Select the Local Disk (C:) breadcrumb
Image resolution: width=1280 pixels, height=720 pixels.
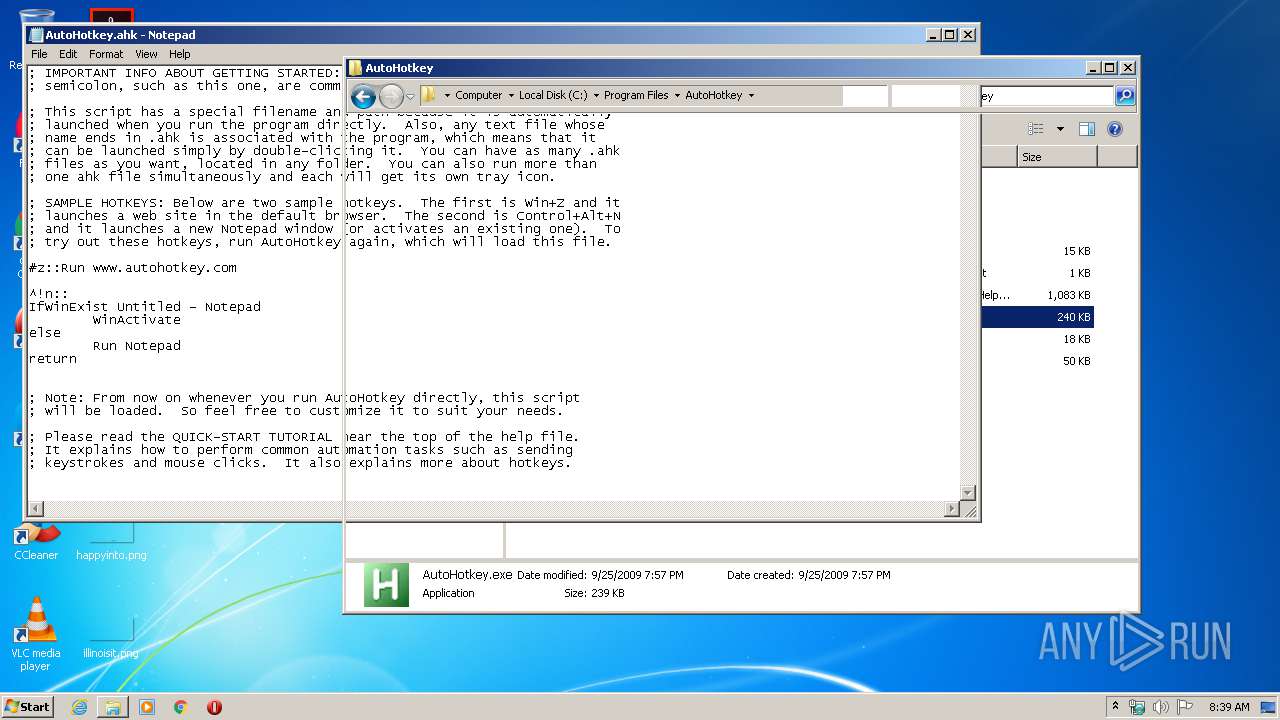pos(553,96)
